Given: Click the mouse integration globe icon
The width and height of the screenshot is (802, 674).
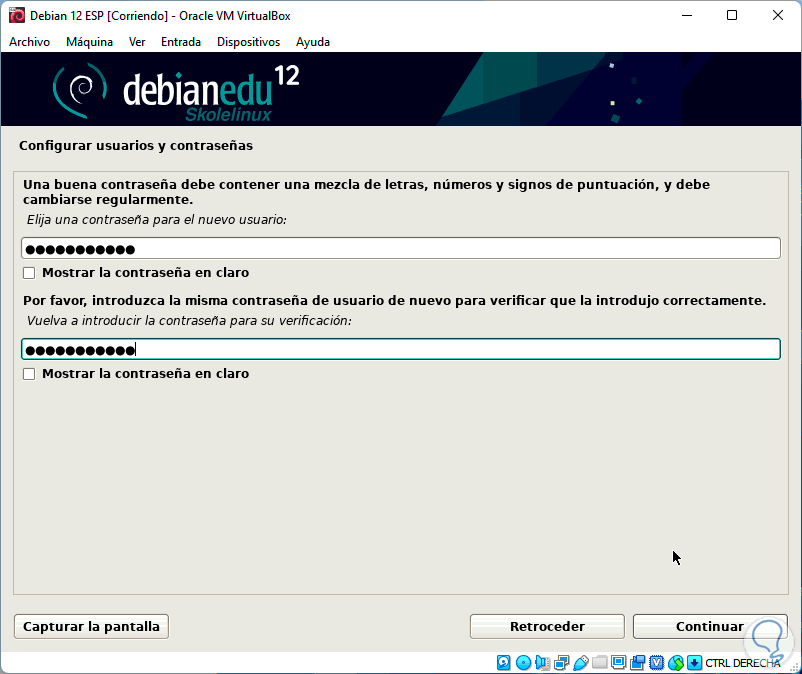Looking at the screenshot, I should [676, 663].
